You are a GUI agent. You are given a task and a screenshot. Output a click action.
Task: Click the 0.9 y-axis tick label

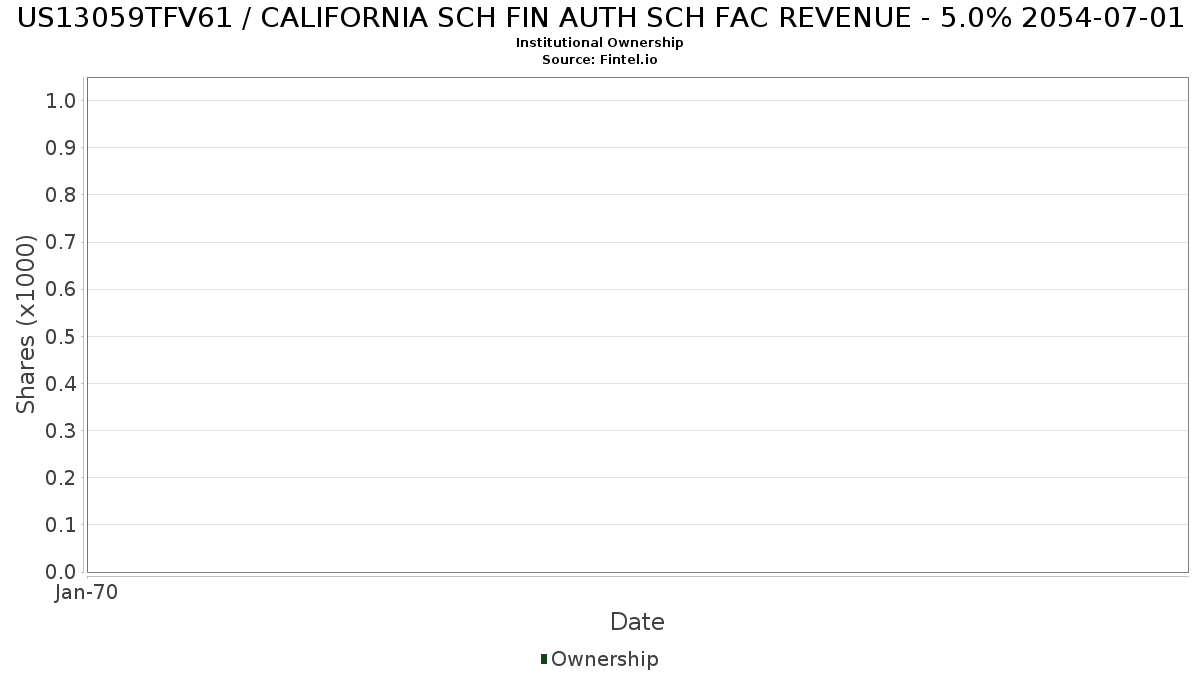pyautogui.click(x=61, y=148)
